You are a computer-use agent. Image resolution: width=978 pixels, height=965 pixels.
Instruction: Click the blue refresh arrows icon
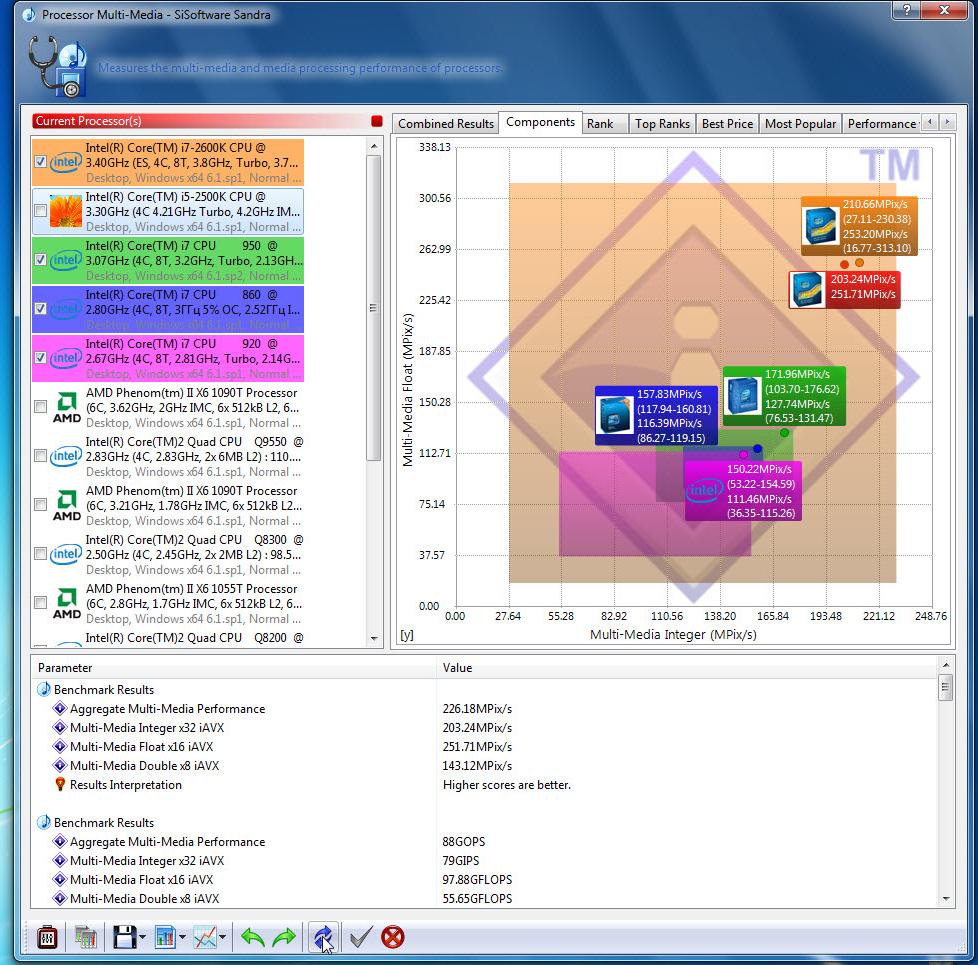click(x=324, y=937)
